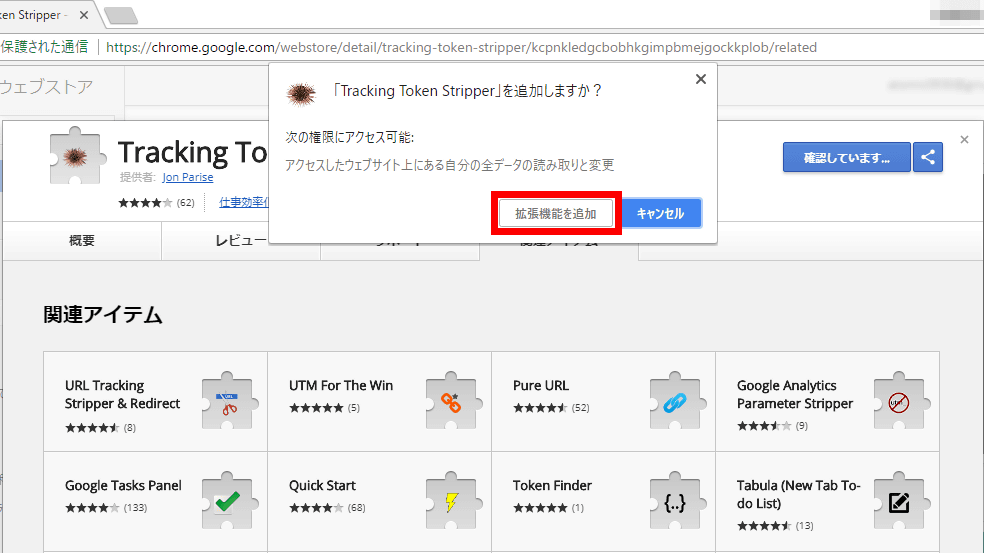The image size is (984, 553).
Task: Close the extension detail overlay
Action: coord(965,139)
